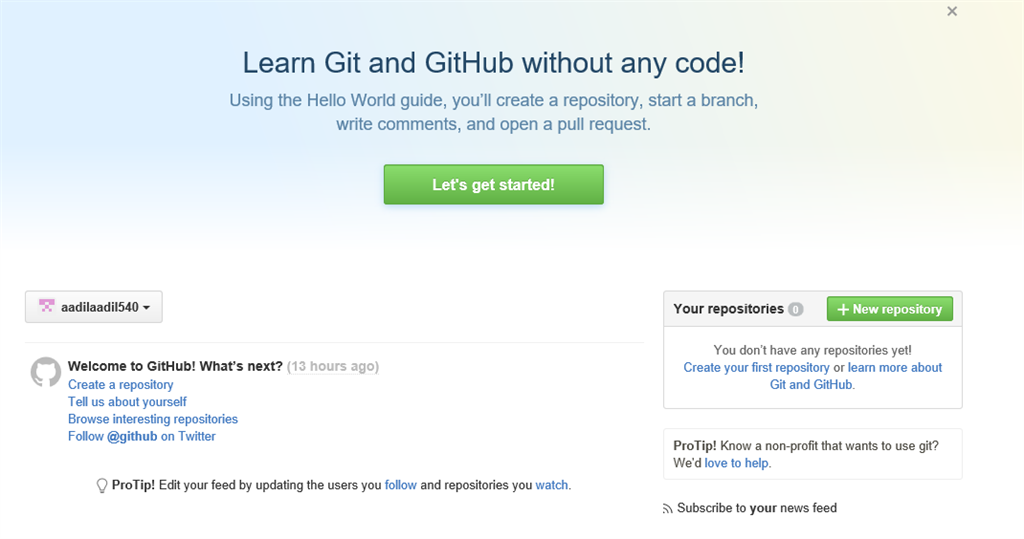Browse interesting repositories link
The width and height of the screenshot is (1024, 539).
pyautogui.click(x=153, y=419)
